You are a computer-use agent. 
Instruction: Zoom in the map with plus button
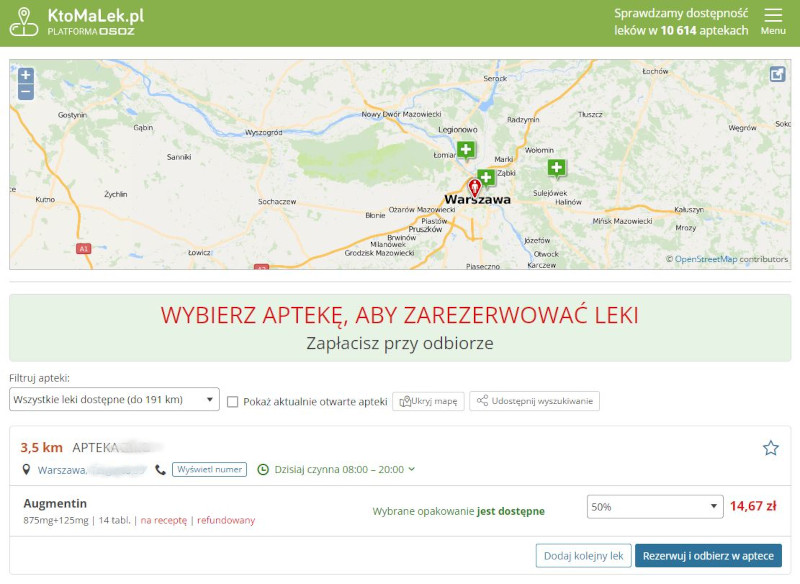[26, 75]
